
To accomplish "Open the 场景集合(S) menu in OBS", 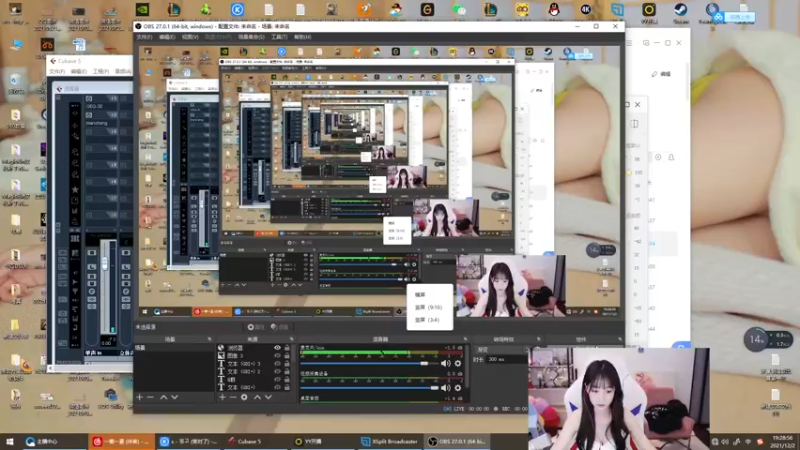I will 251,37.
